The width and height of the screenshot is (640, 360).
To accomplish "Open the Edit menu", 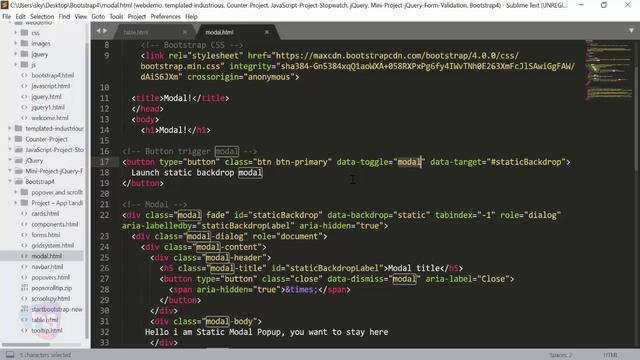I will [20, 17].
